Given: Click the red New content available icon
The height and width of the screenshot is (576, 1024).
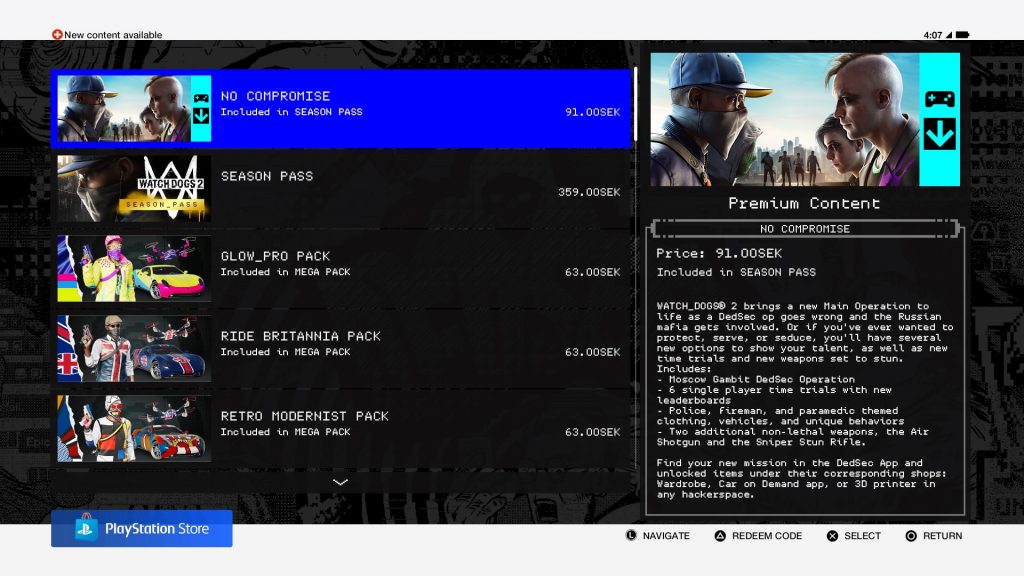Looking at the screenshot, I should (x=57, y=35).
